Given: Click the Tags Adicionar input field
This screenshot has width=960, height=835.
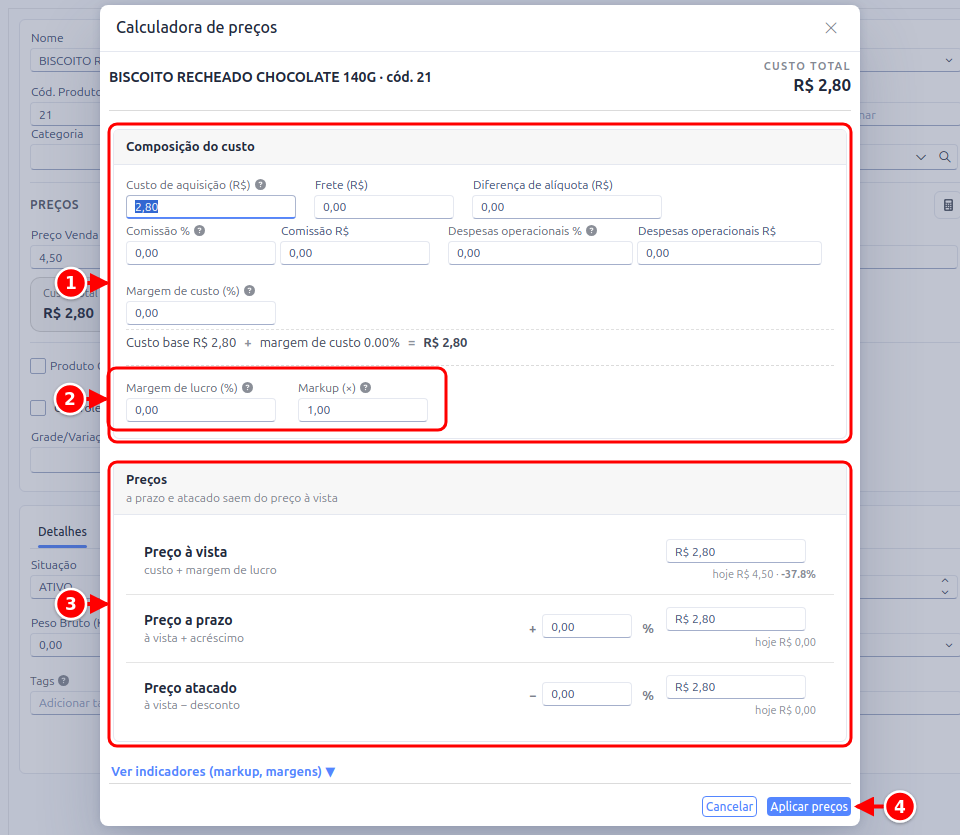Looking at the screenshot, I should [x=66, y=703].
